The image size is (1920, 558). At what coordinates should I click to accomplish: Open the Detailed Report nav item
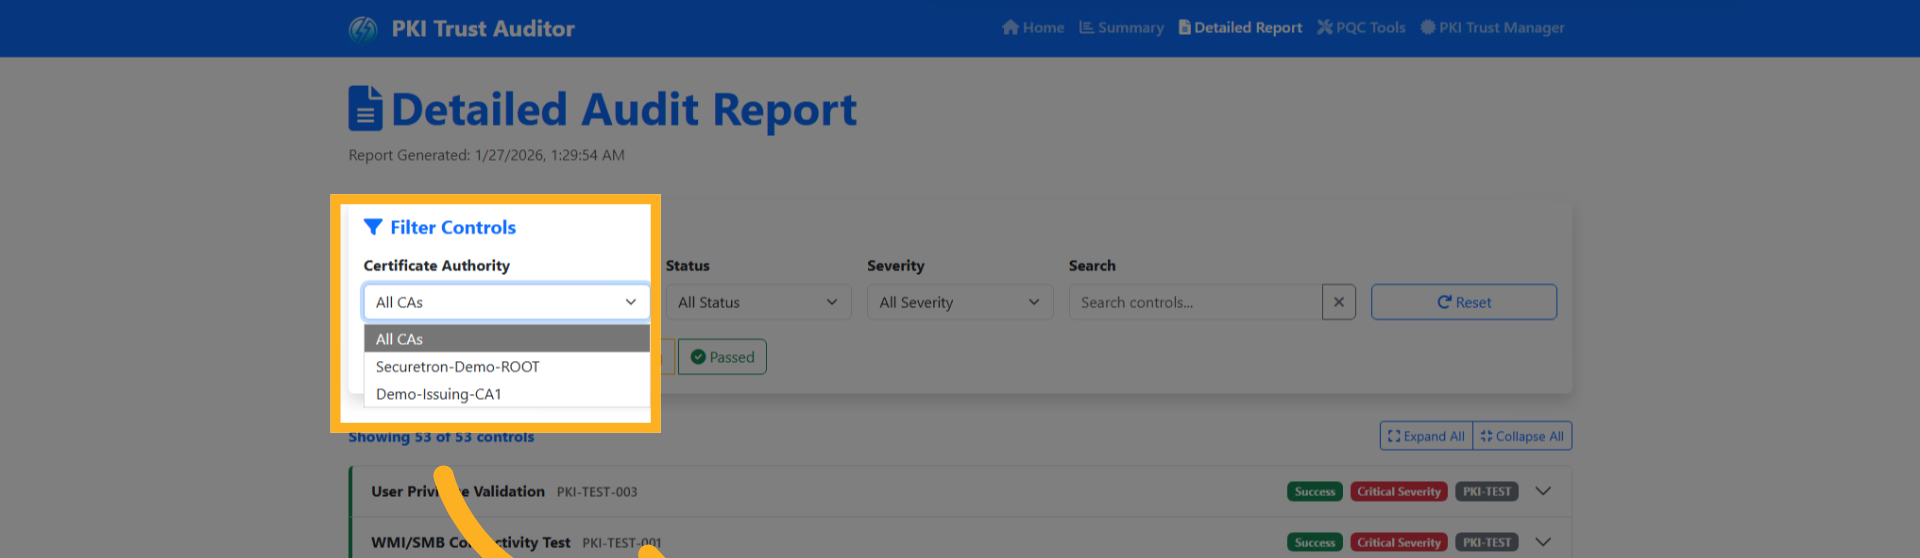point(1240,28)
